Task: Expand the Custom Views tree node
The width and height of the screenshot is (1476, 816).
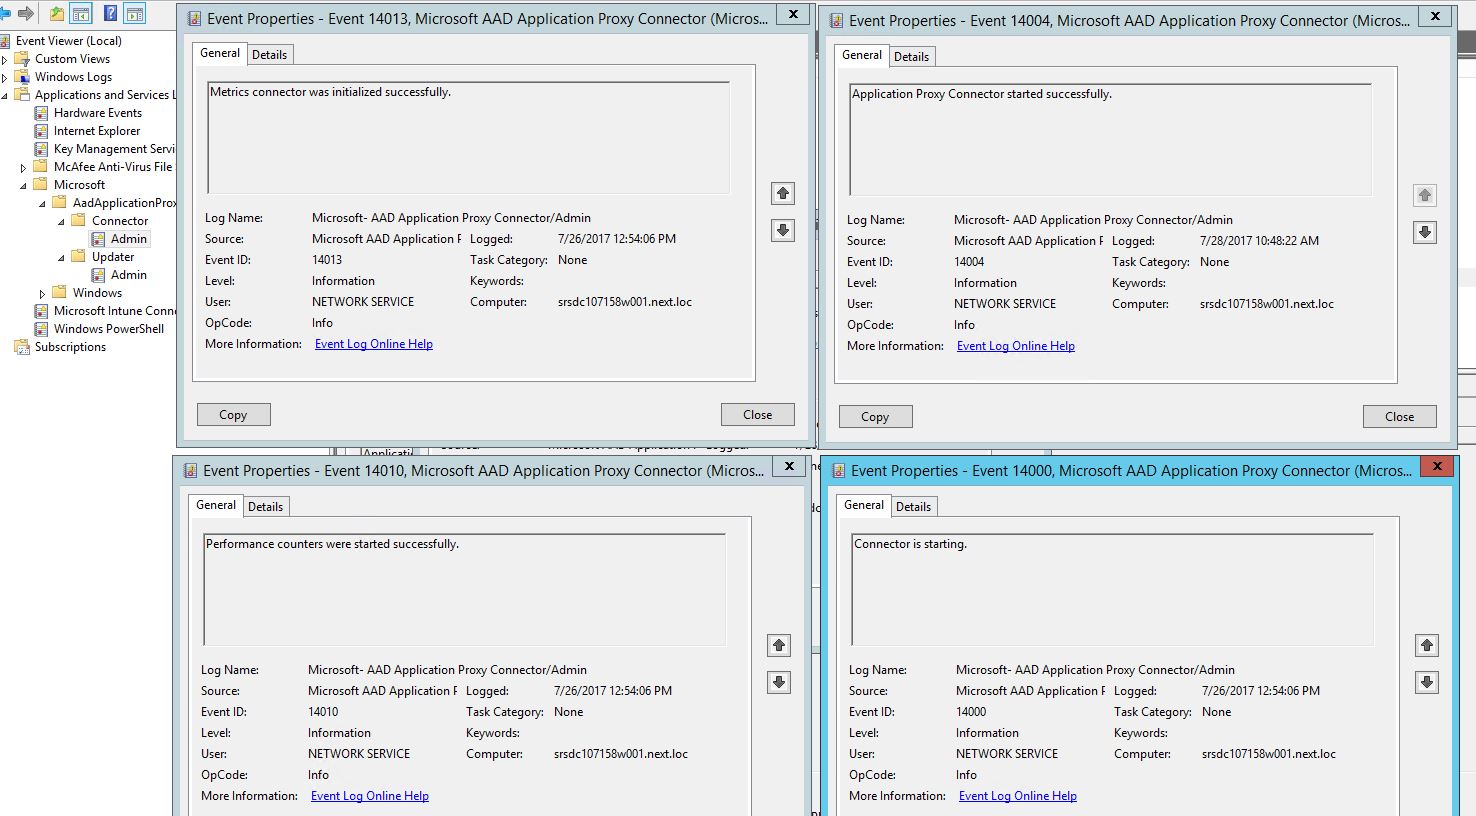Action: pos(5,60)
